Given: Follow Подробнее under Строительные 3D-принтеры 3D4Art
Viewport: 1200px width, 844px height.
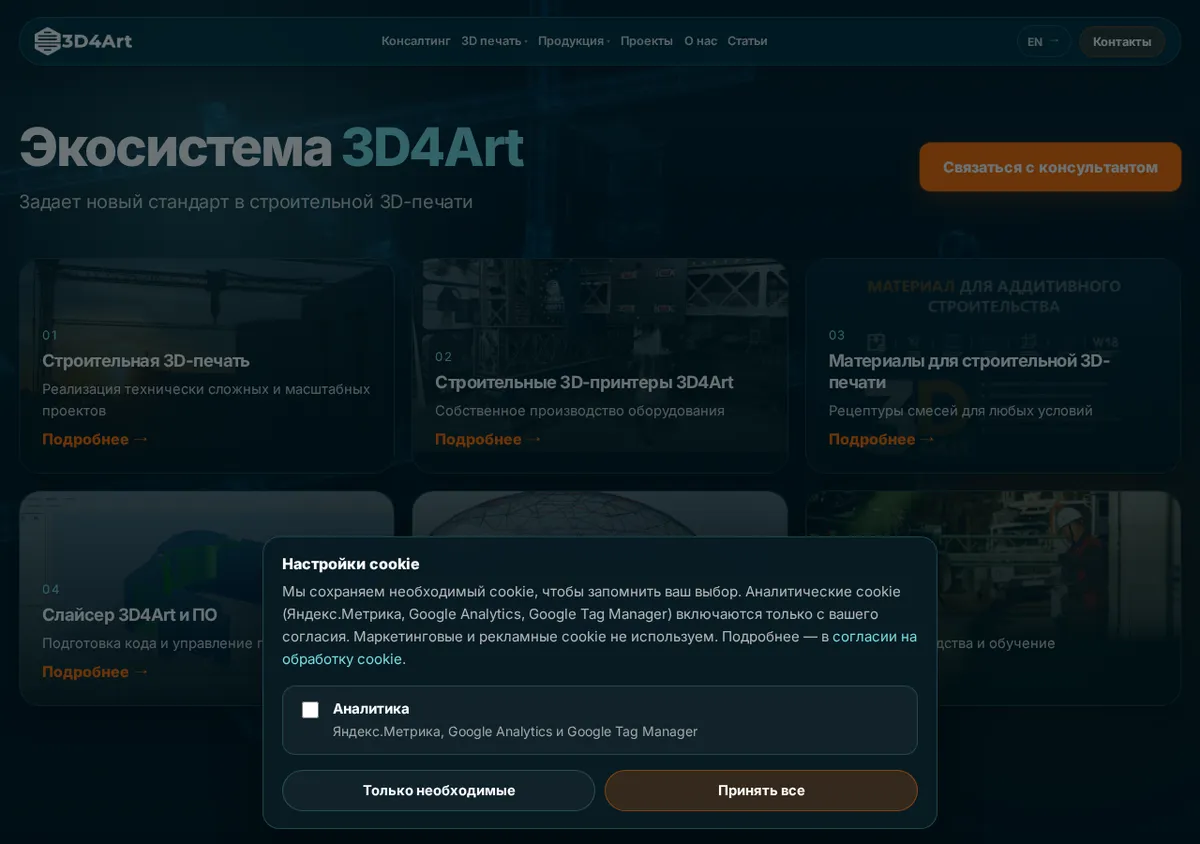Looking at the screenshot, I should click(488, 439).
